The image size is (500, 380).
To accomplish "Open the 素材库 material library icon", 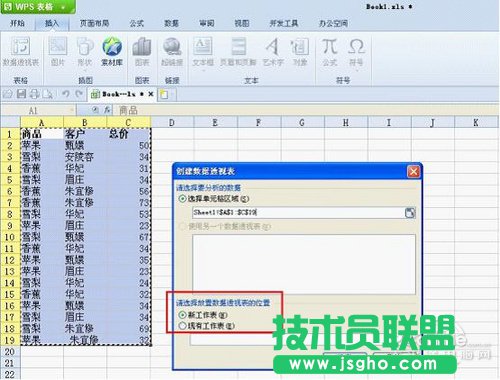I will coord(112,46).
